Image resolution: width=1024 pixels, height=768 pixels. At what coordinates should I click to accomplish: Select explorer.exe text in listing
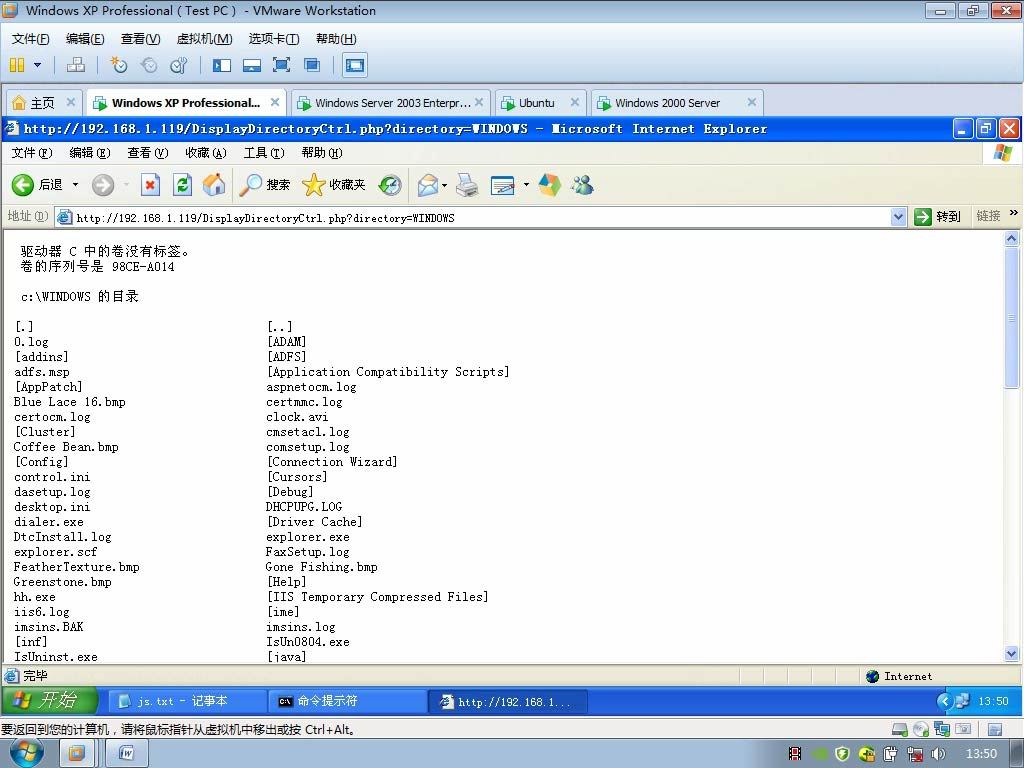tap(308, 537)
